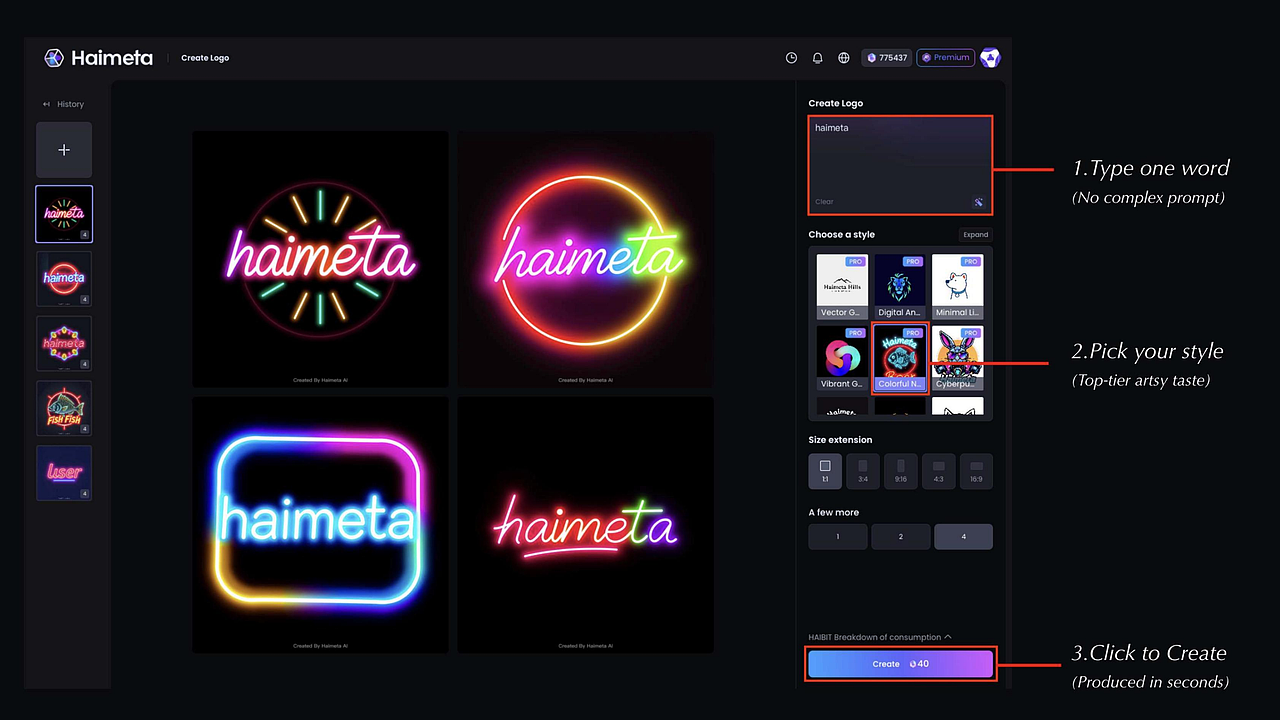The width and height of the screenshot is (1280, 720).
Task: Click the Create Logo header title
Action: point(205,58)
